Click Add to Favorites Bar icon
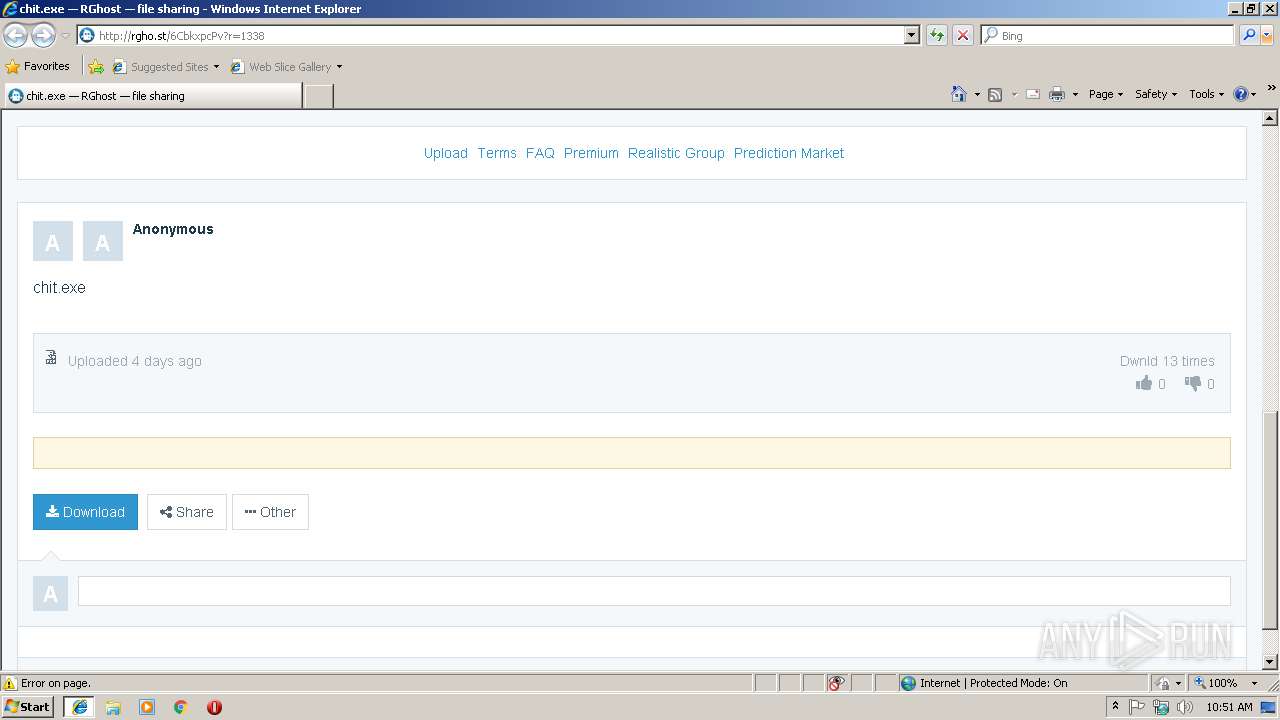 click(x=96, y=67)
